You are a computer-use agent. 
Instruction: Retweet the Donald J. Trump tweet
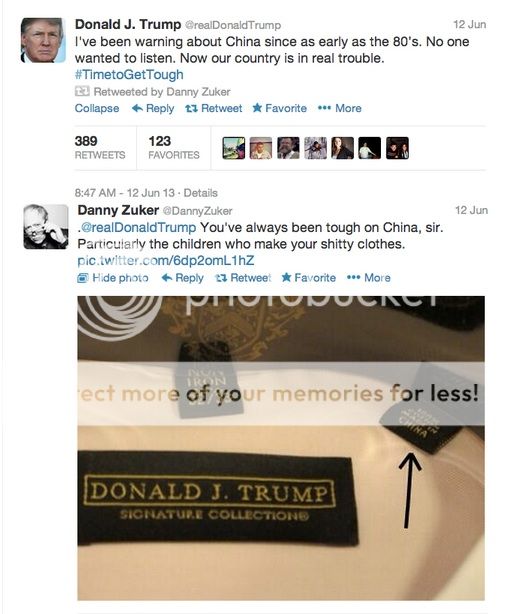point(214,108)
